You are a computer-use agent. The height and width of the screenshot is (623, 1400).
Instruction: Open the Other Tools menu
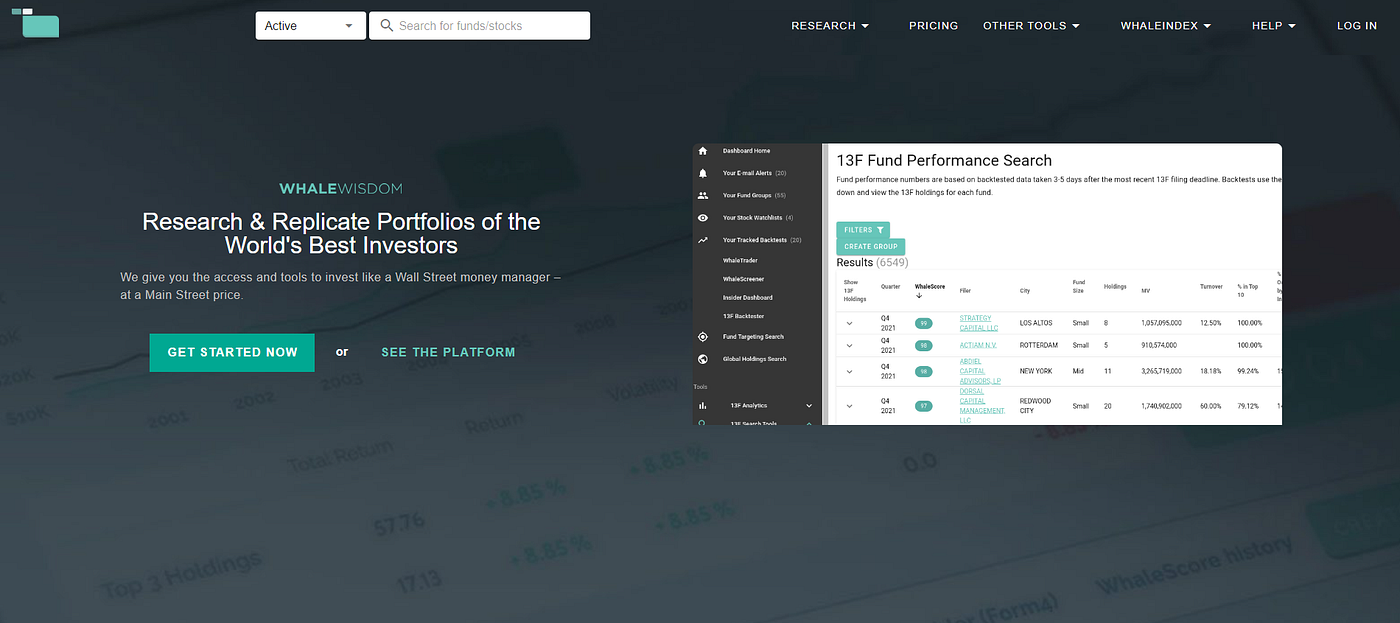coord(1031,26)
